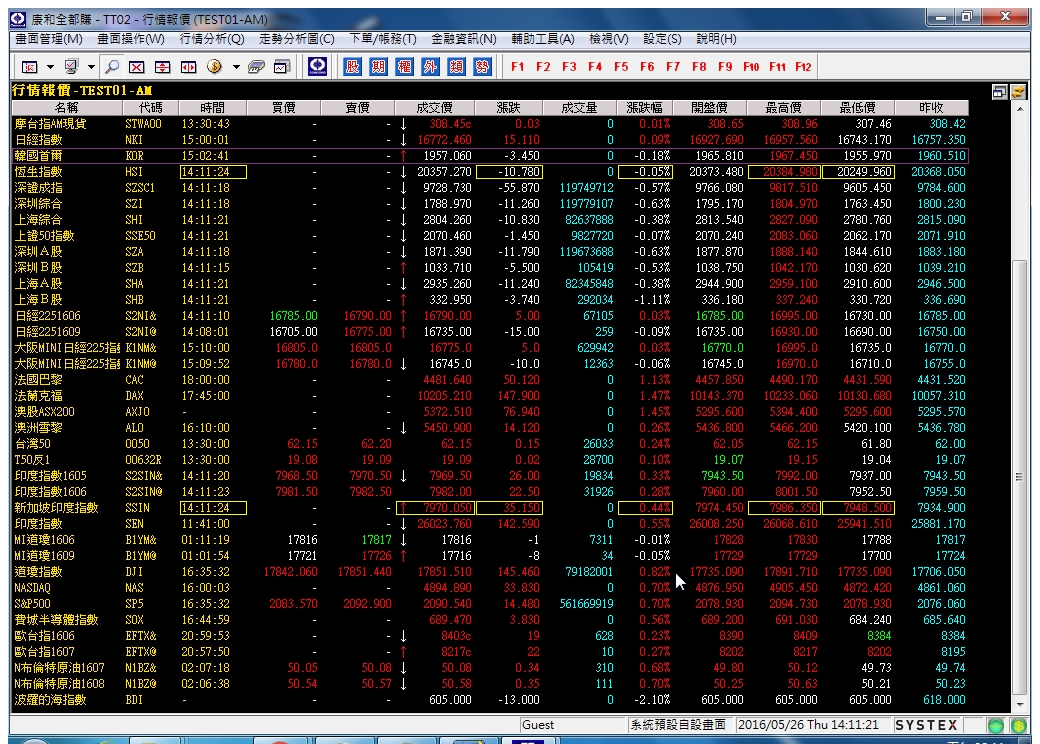Open the 行情分析(Q) menu
1040x744 pixels.
coord(212,39)
